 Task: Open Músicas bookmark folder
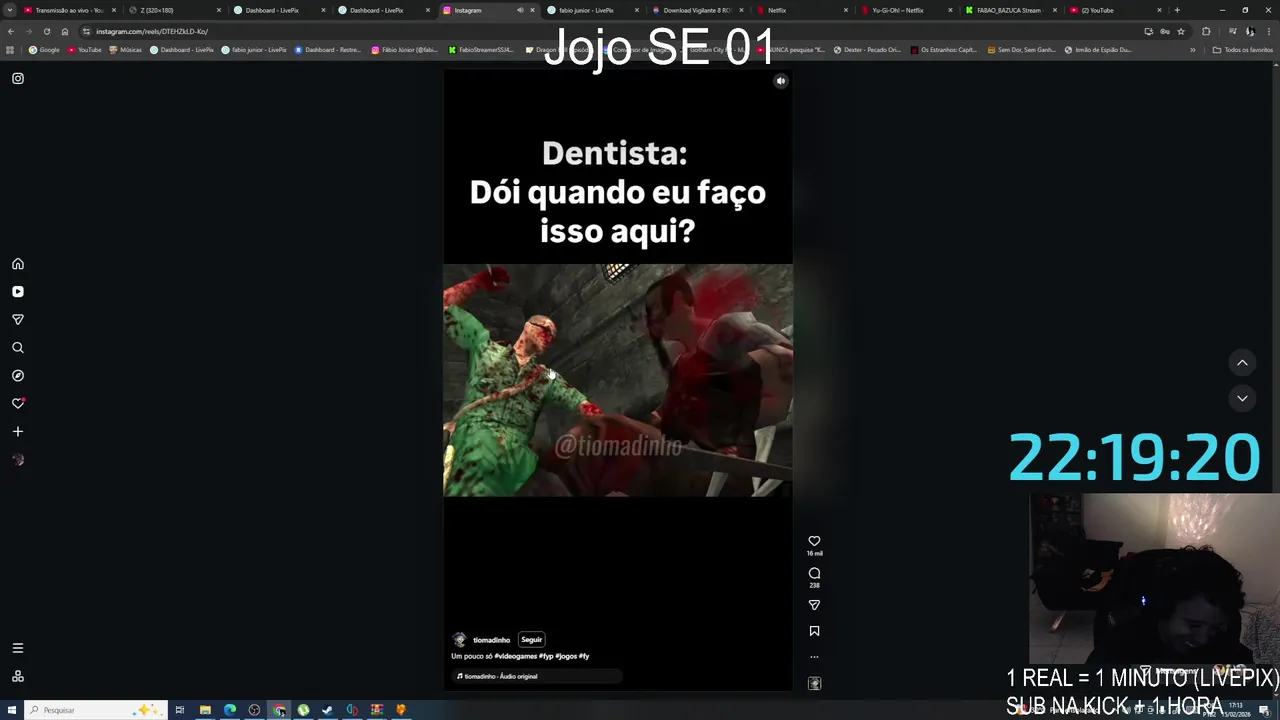pyautogui.click(x=125, y=50)
